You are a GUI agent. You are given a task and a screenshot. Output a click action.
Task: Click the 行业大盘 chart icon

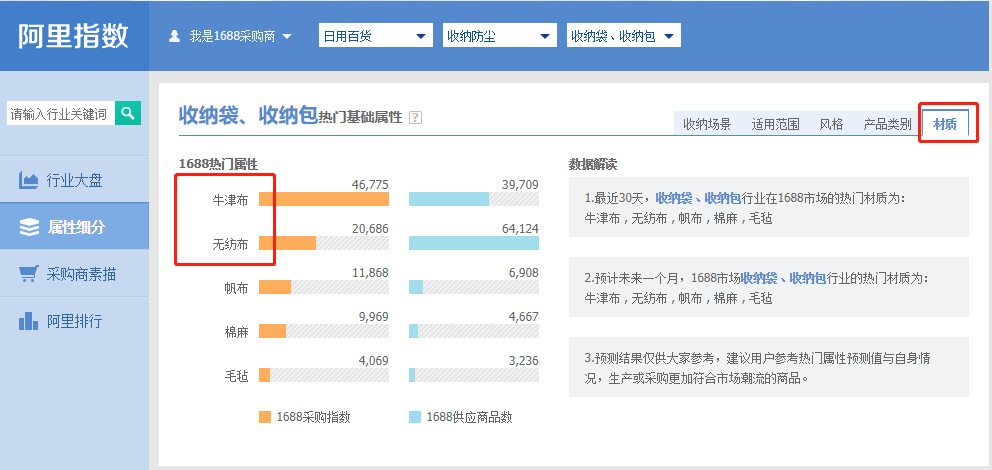click(28, 180)
